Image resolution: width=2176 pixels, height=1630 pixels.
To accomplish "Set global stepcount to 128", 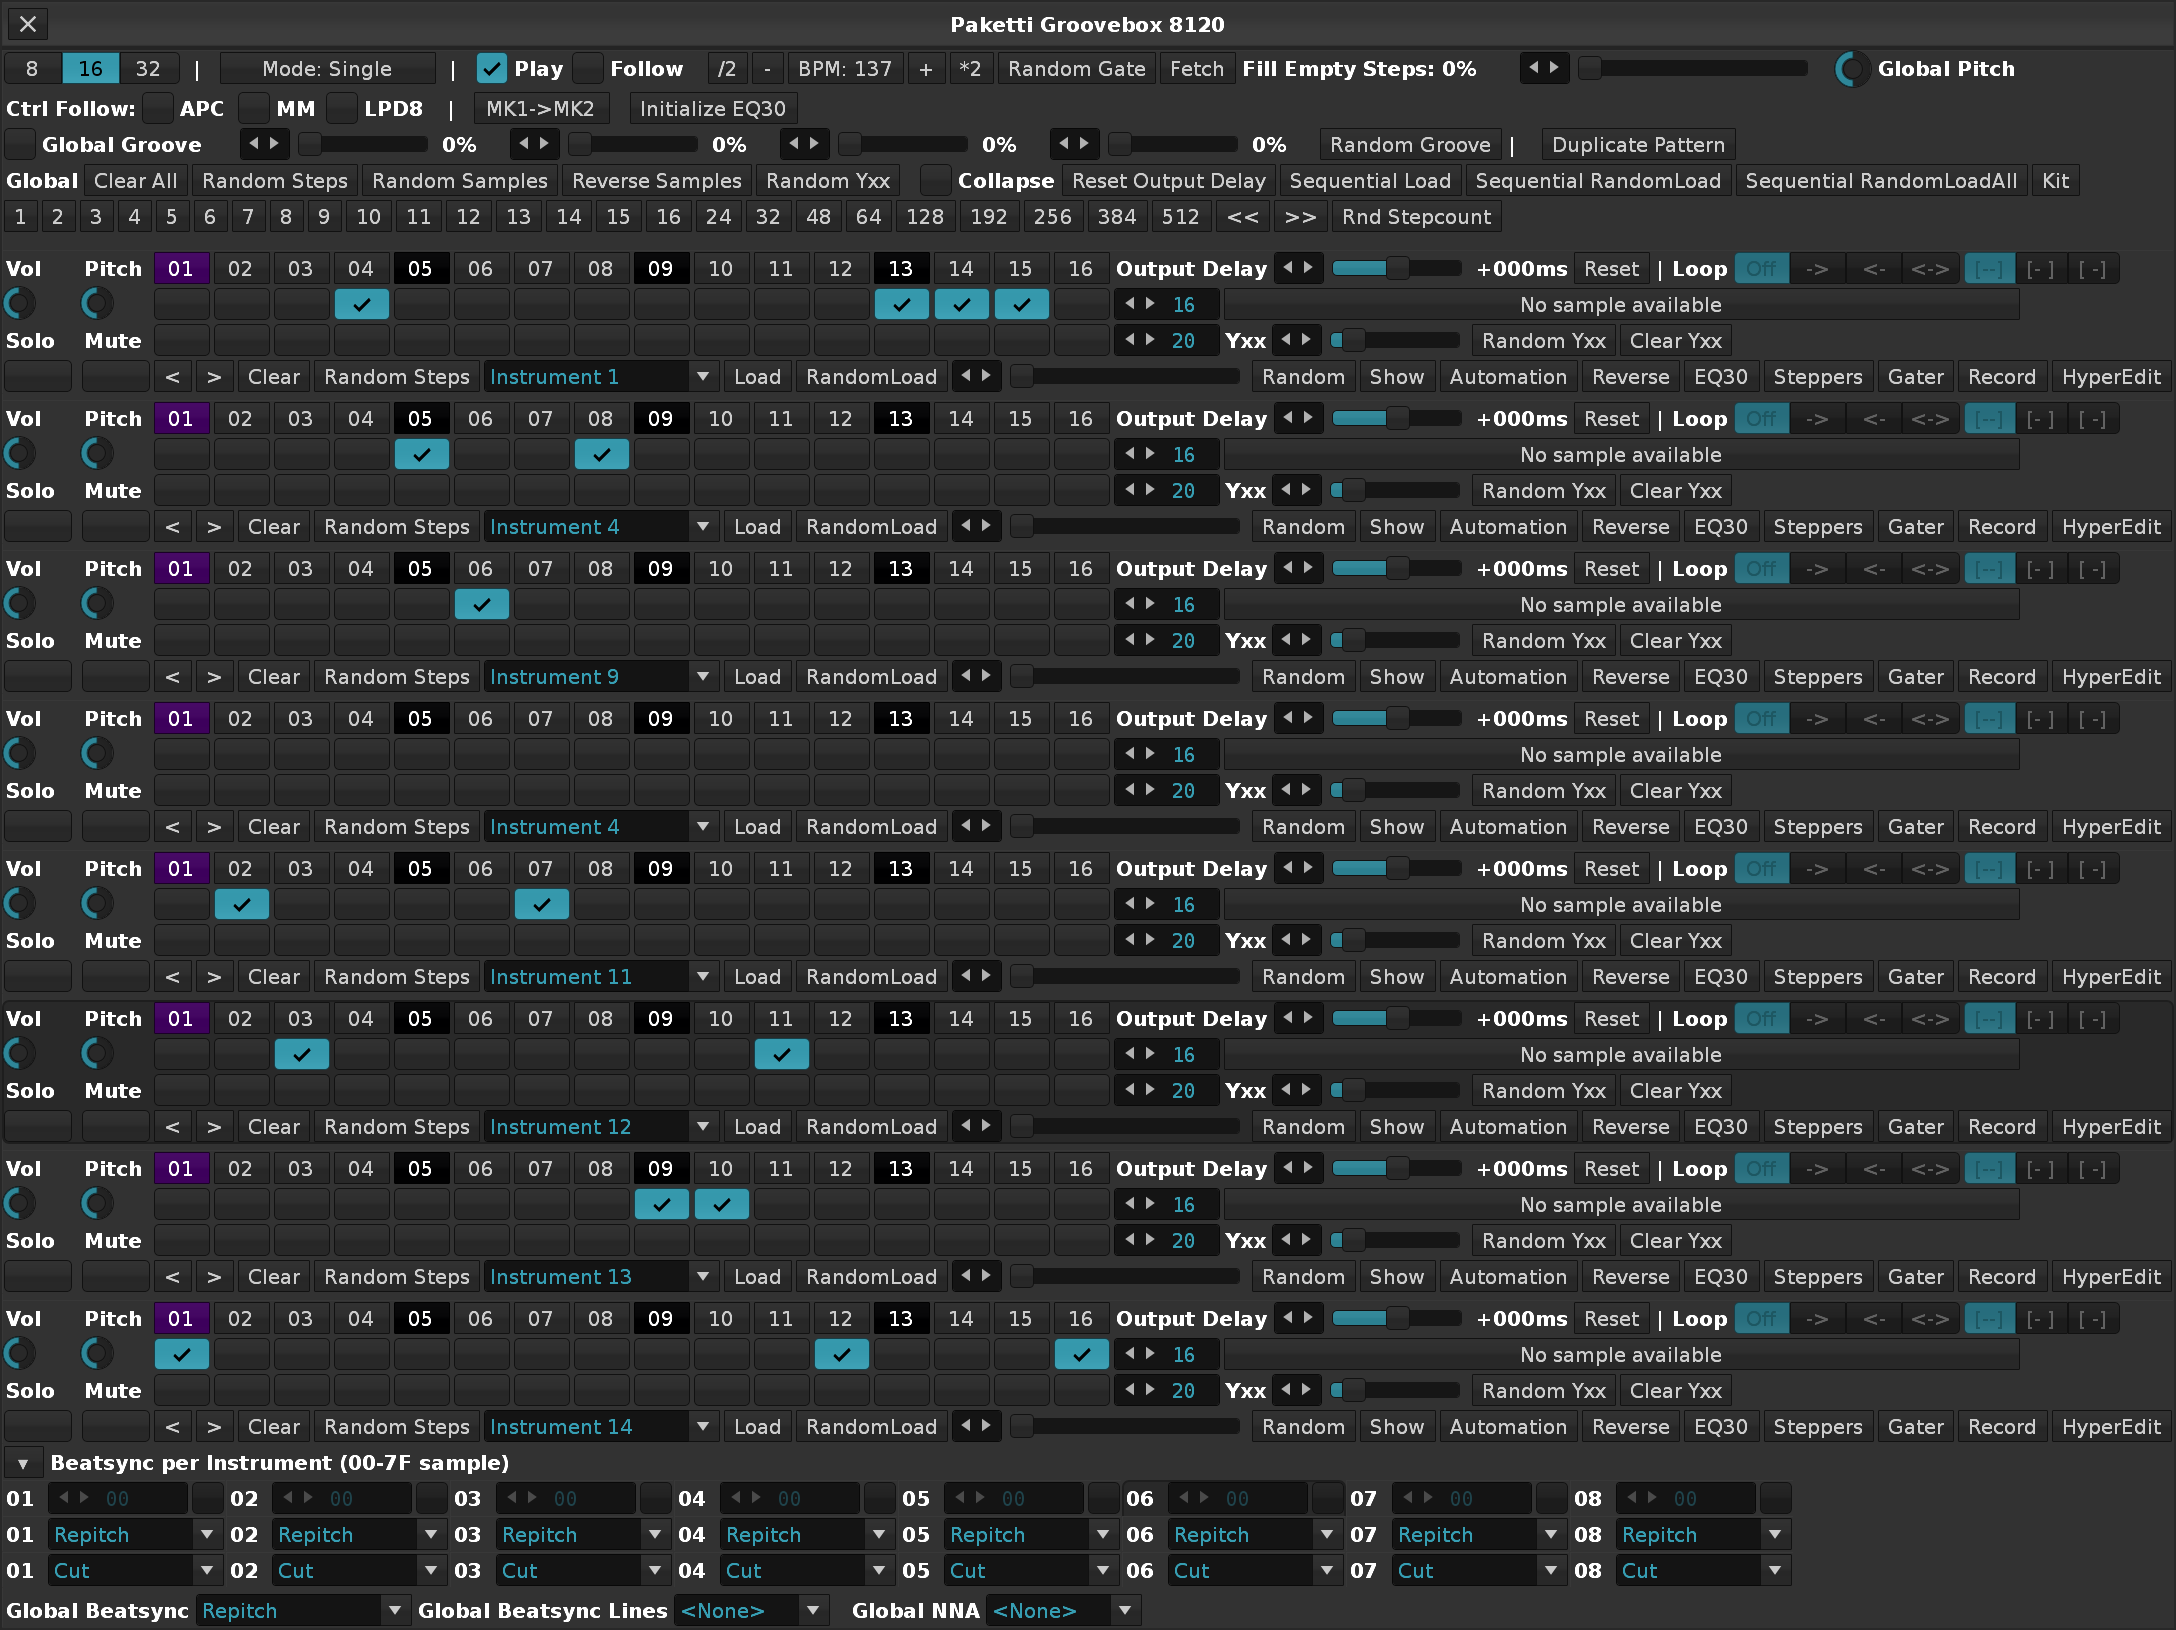I will point(925,217).
